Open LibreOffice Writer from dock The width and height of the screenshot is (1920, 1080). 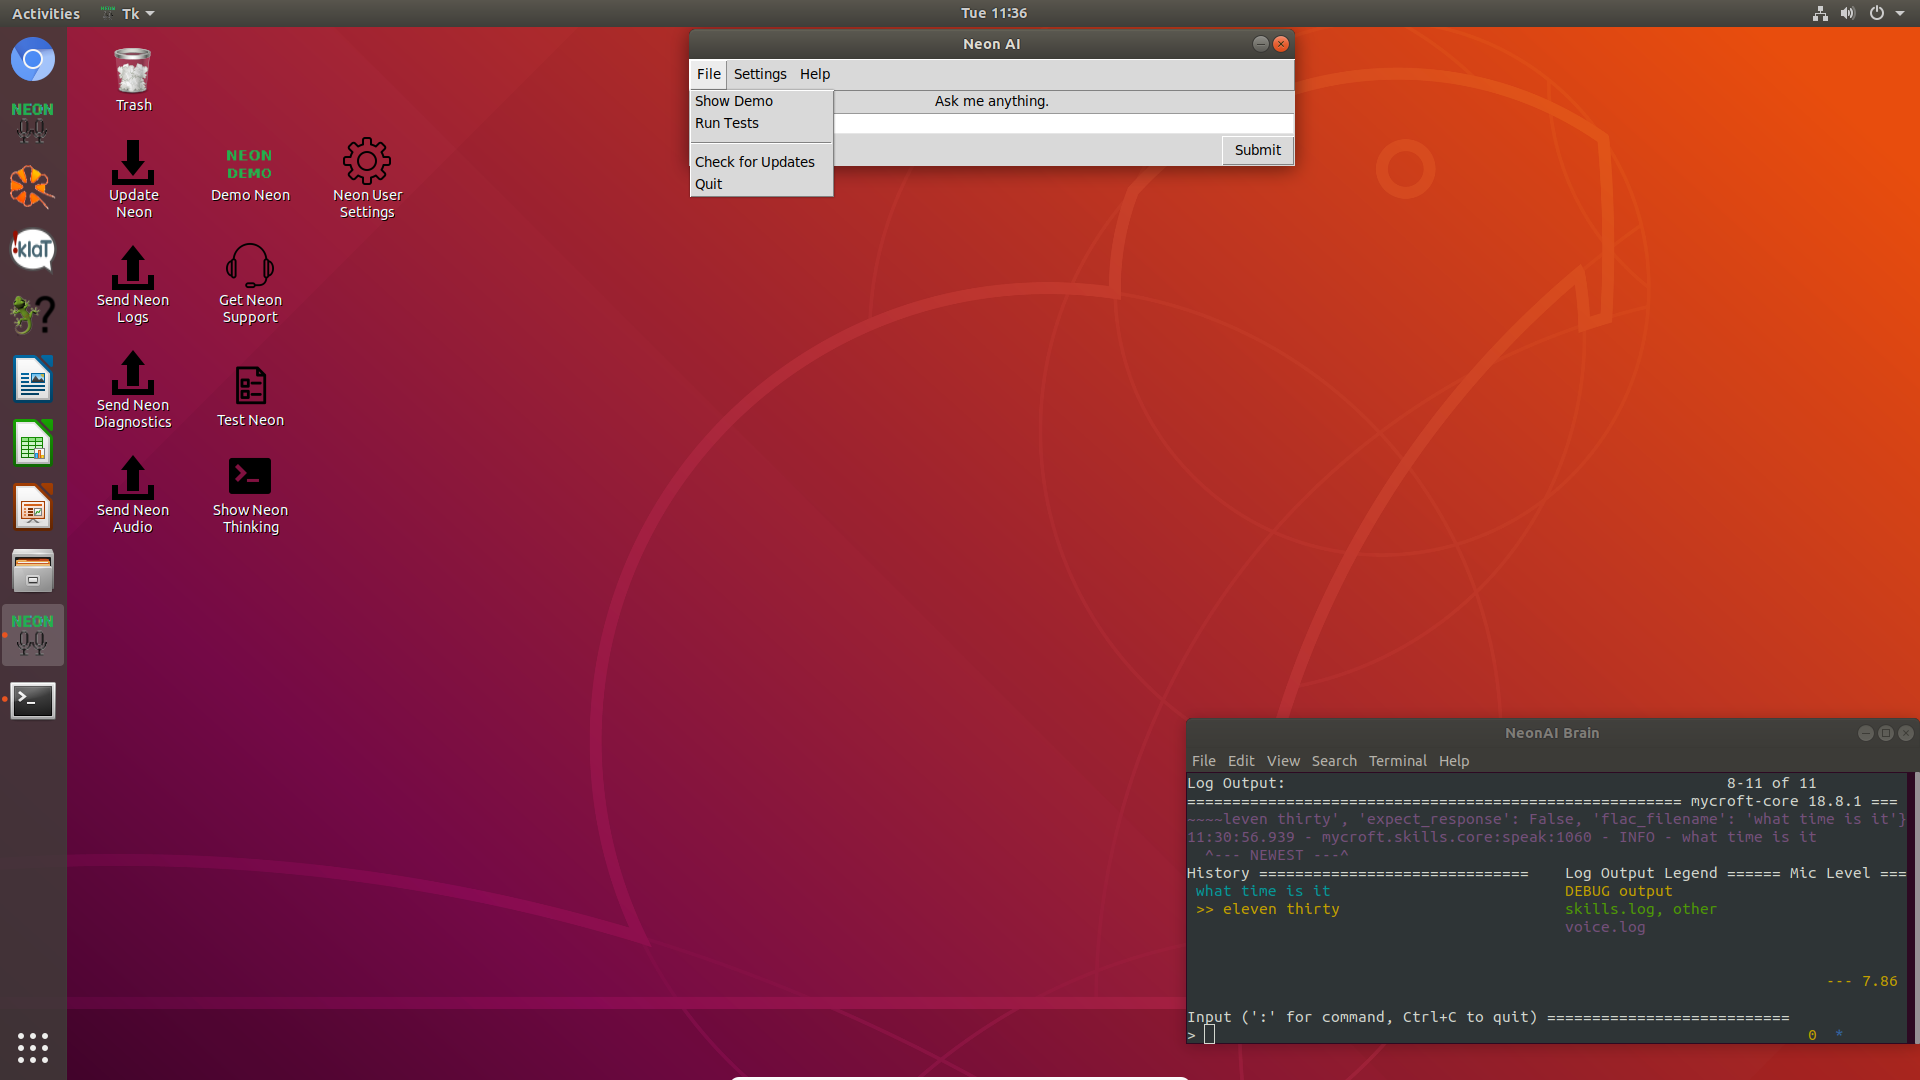(x=33, y=379)
